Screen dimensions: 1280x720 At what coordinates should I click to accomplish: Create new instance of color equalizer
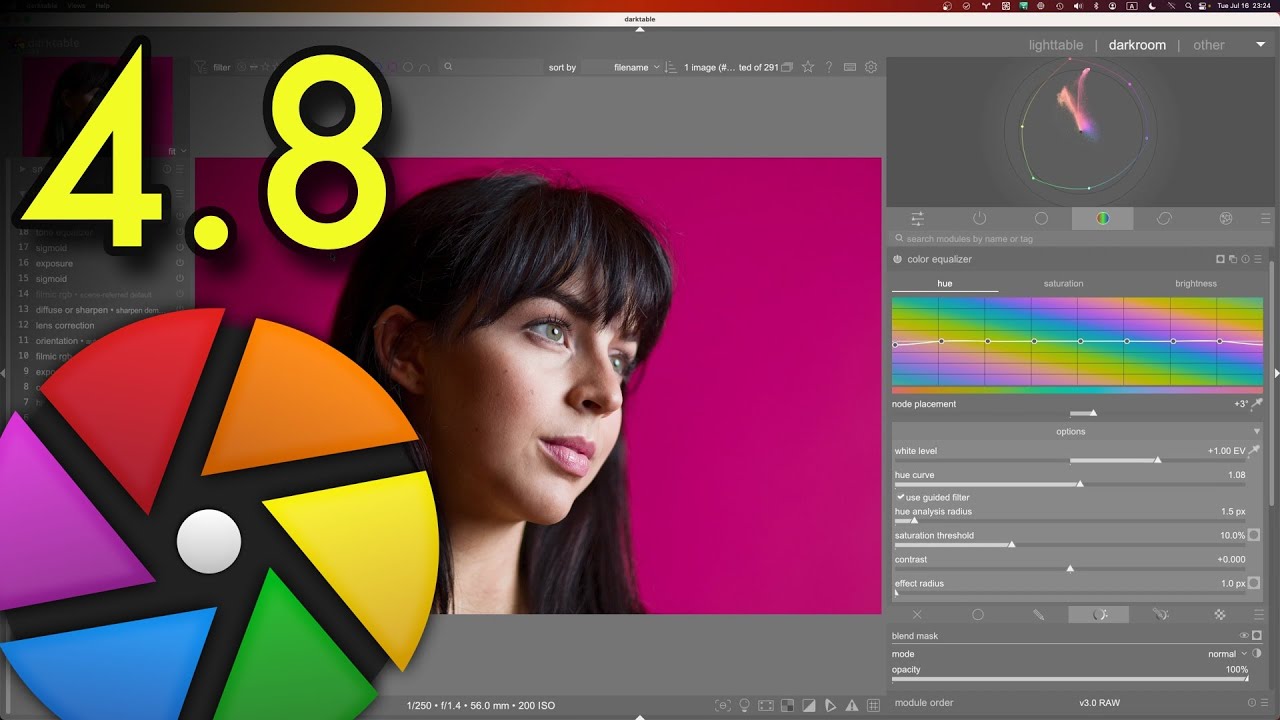click(1232, 259)
